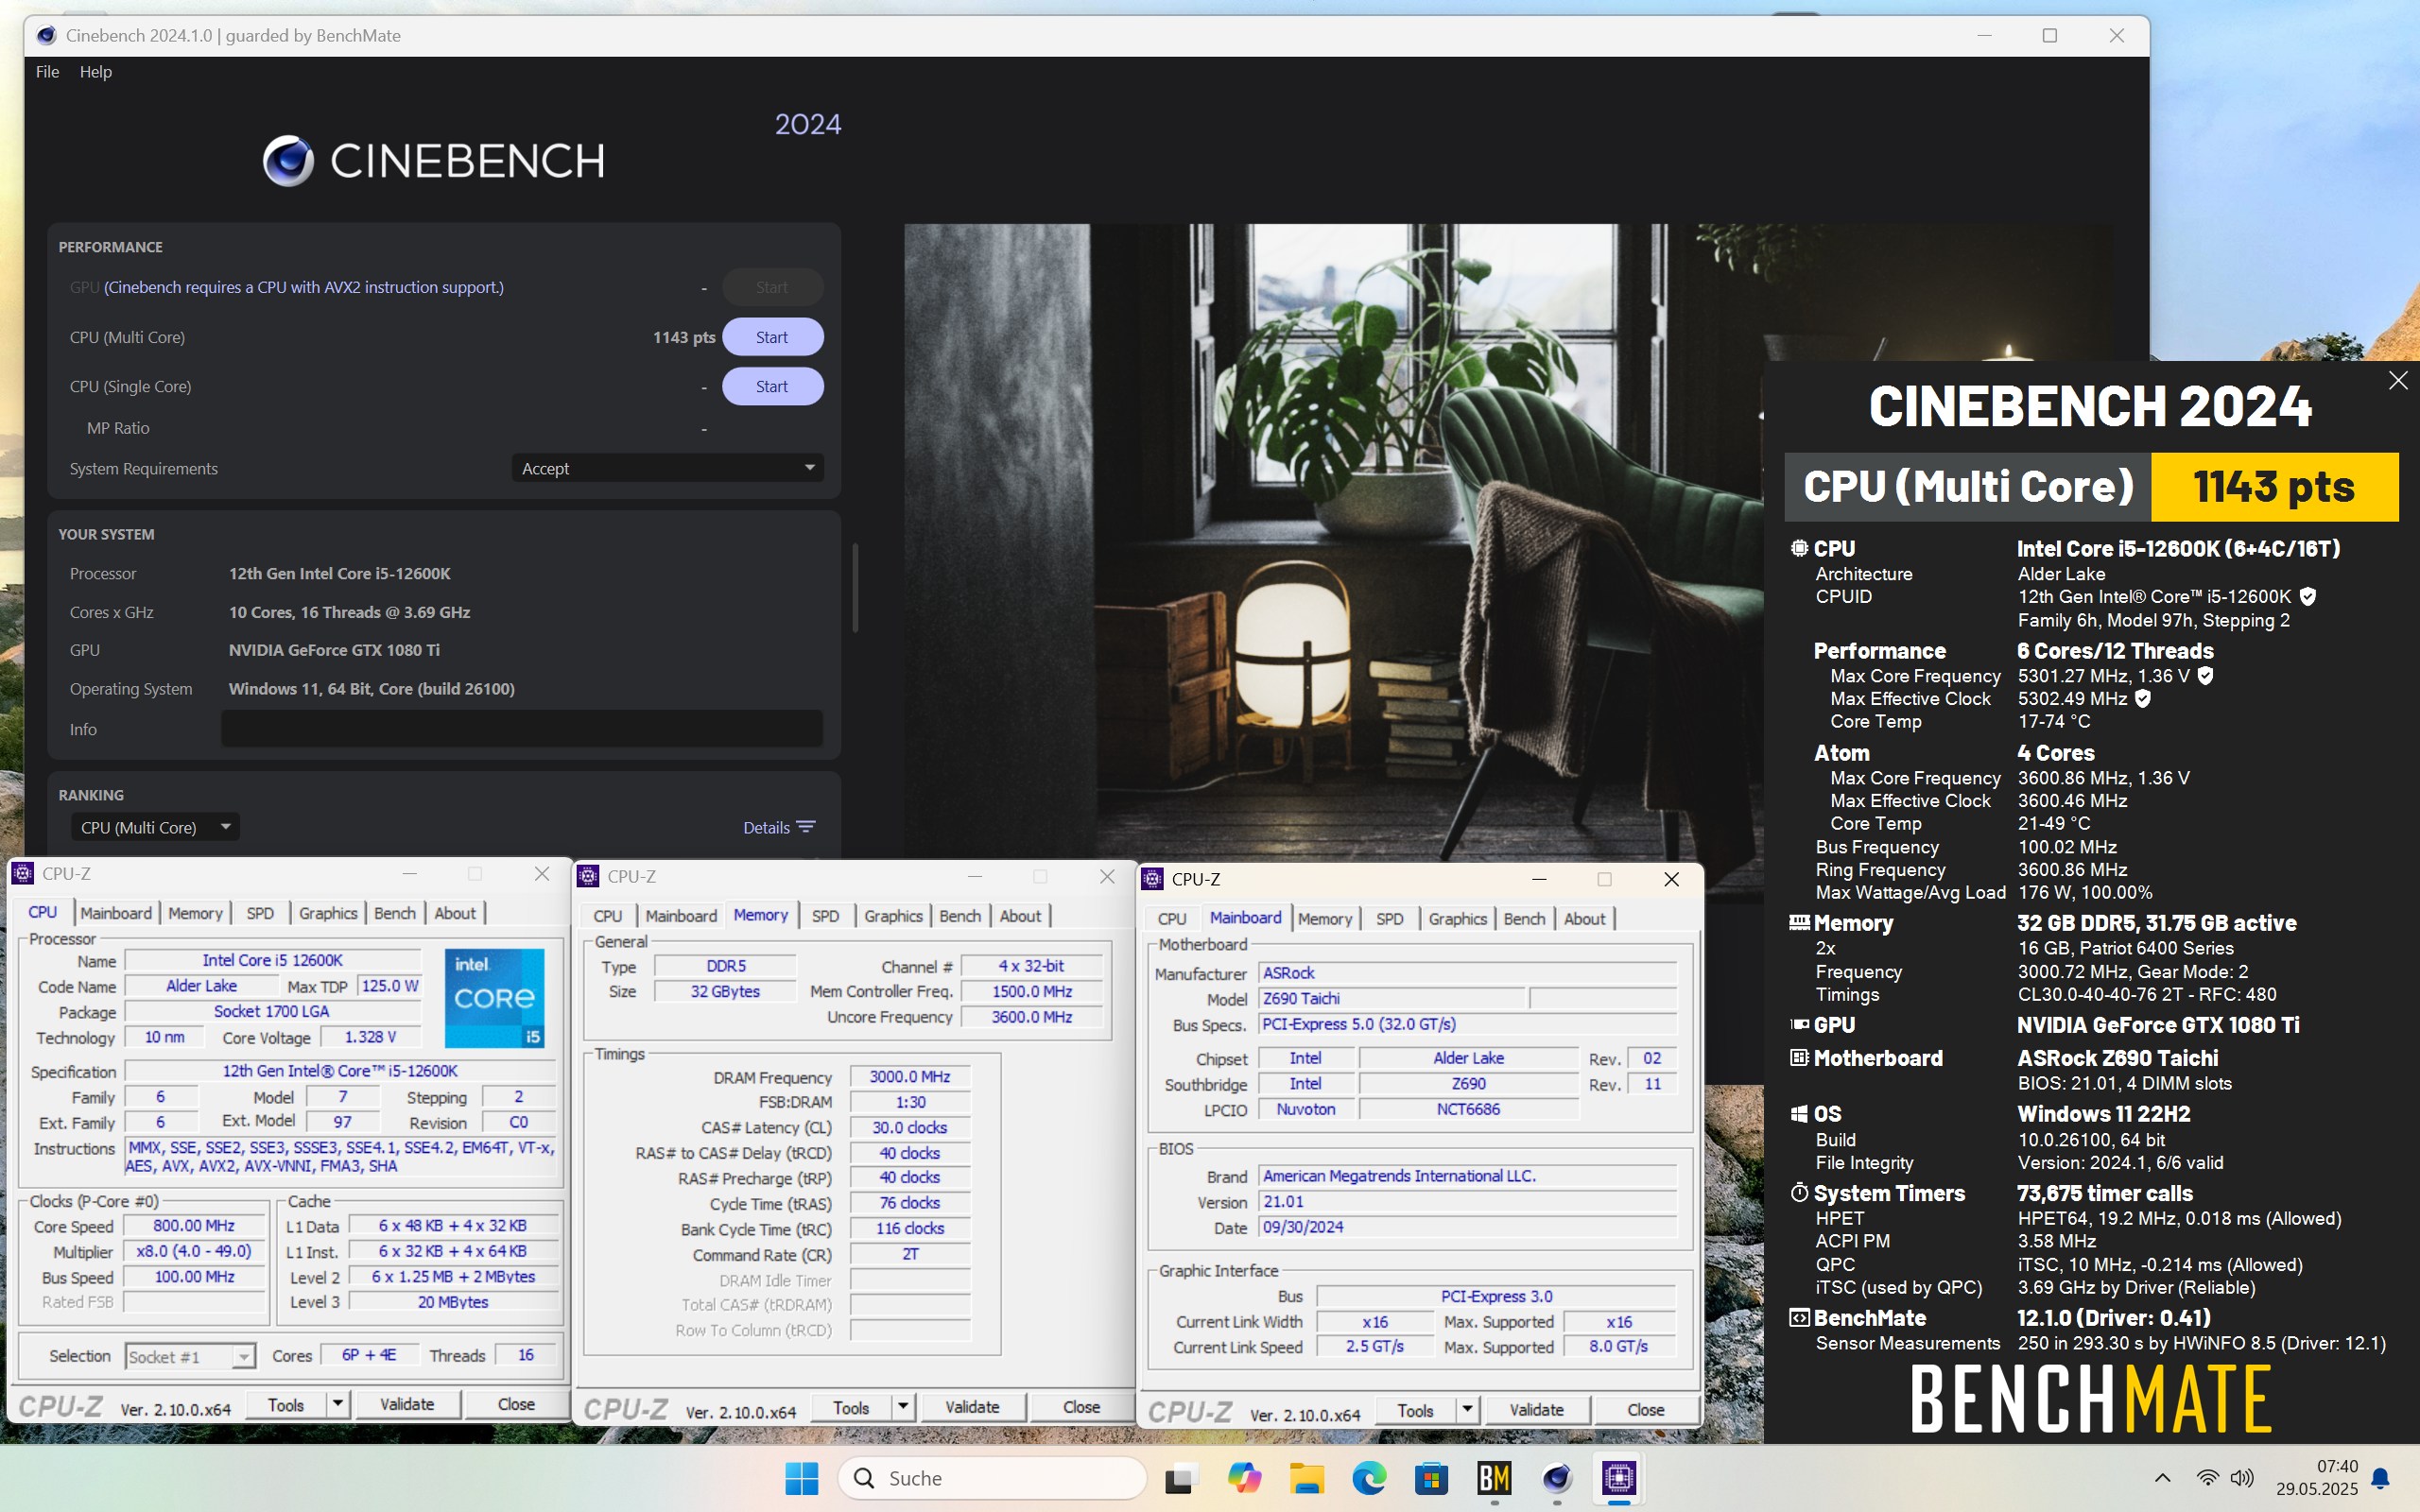The width and height of the screenshot is (2420, 1512).
Task: Click processor name 12th Gen Intel Core i5-12600K
Action: click(x=340, y=573)
